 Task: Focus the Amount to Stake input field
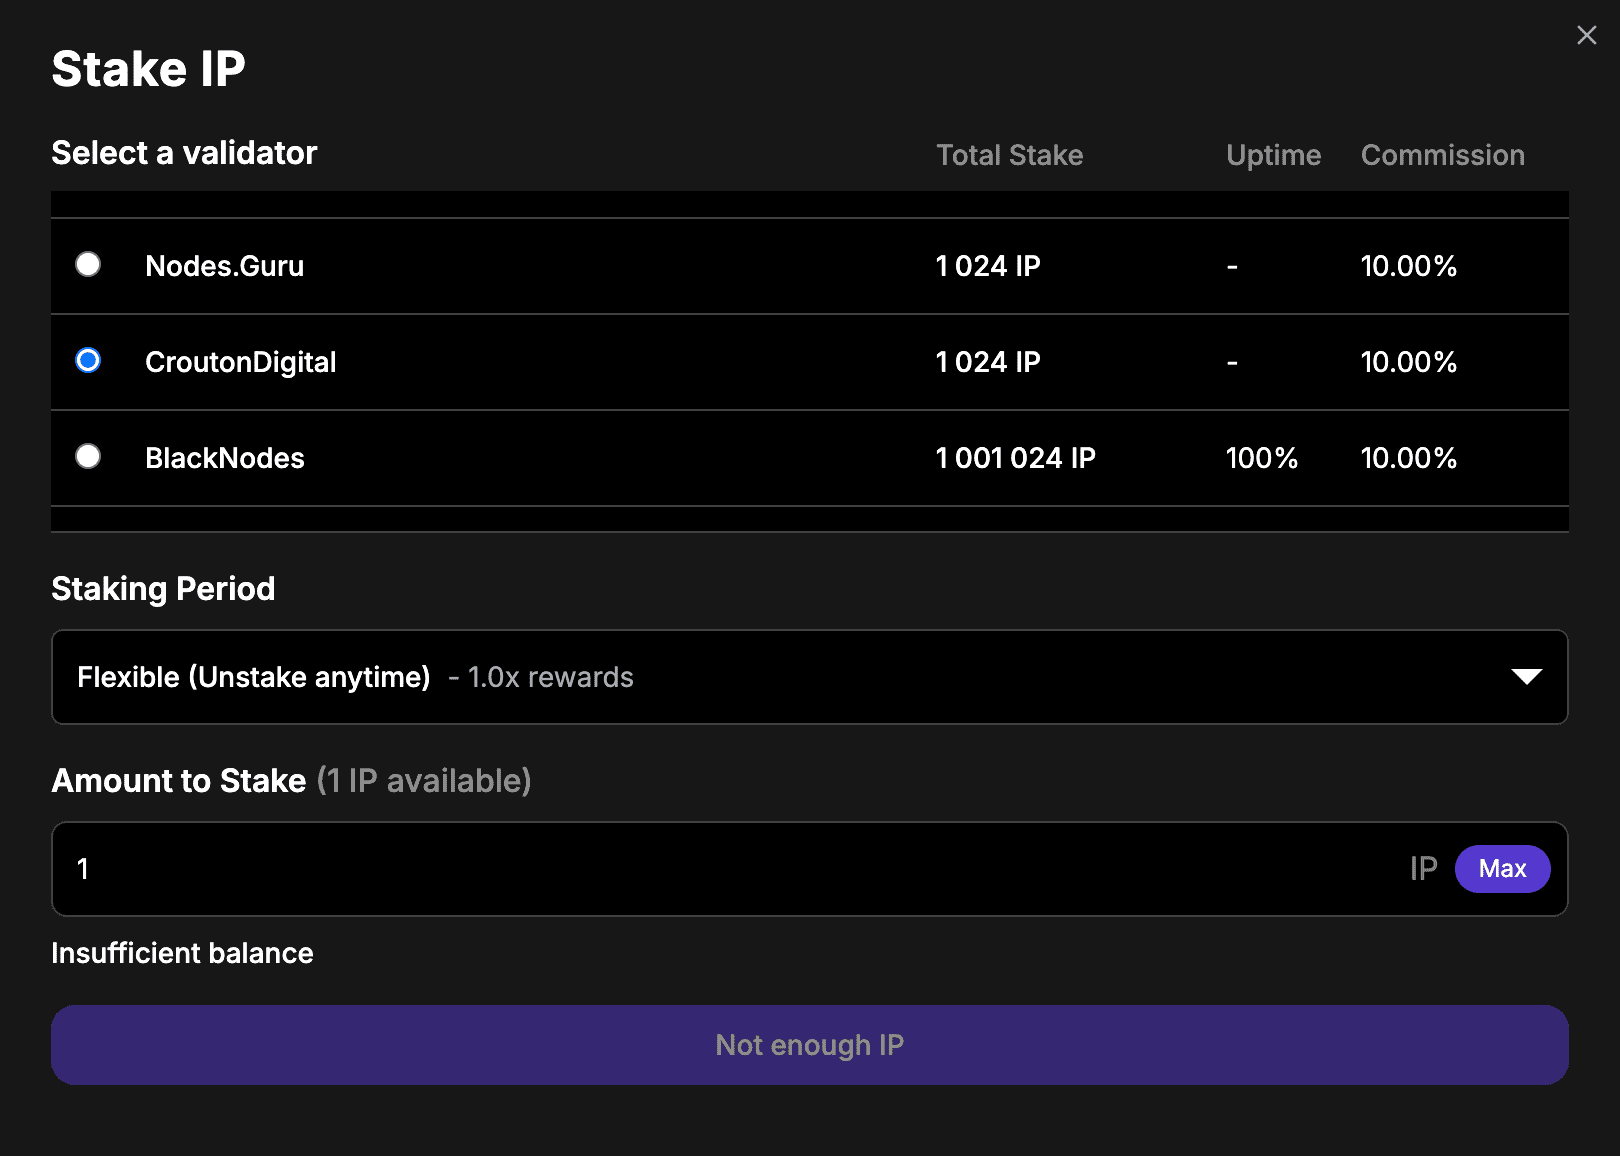[700, 869]
